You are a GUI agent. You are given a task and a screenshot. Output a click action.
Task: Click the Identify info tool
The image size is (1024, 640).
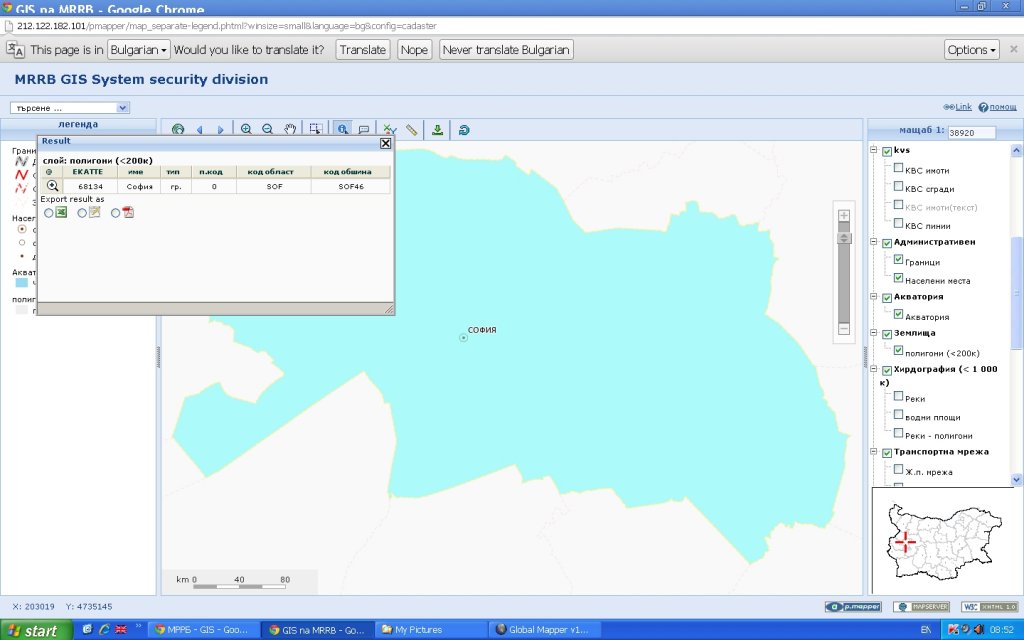[x=342, y=129]
